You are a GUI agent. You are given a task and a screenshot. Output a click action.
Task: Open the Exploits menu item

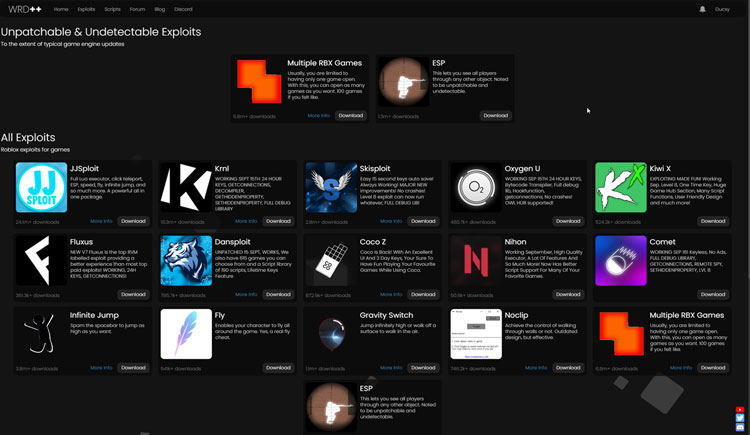click(87, 8)
